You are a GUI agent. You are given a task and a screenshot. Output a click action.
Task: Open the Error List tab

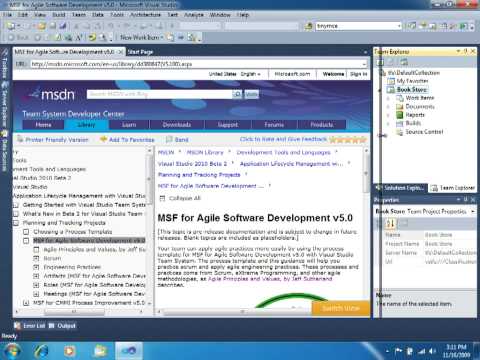(x=30, y=326)
